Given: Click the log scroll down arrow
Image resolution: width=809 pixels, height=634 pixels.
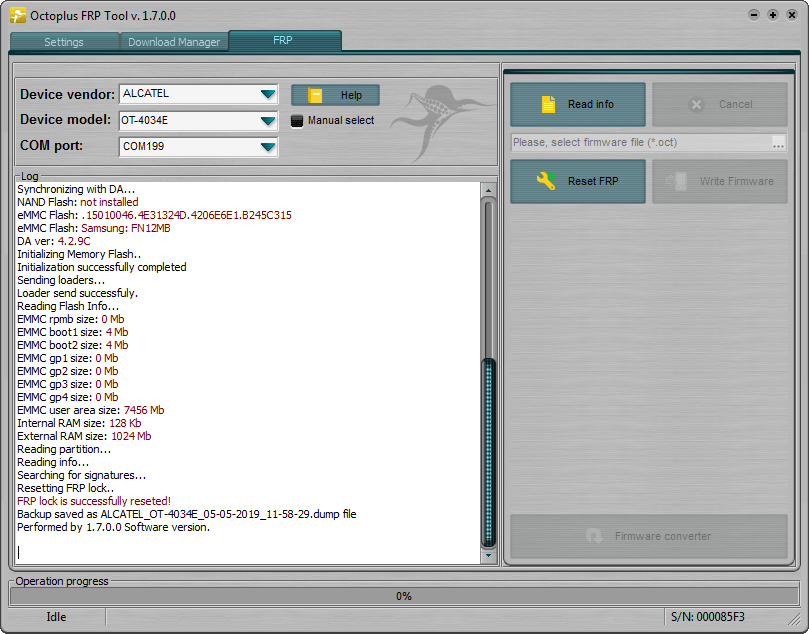Looking at the screenshot, I should click(488, 556).
